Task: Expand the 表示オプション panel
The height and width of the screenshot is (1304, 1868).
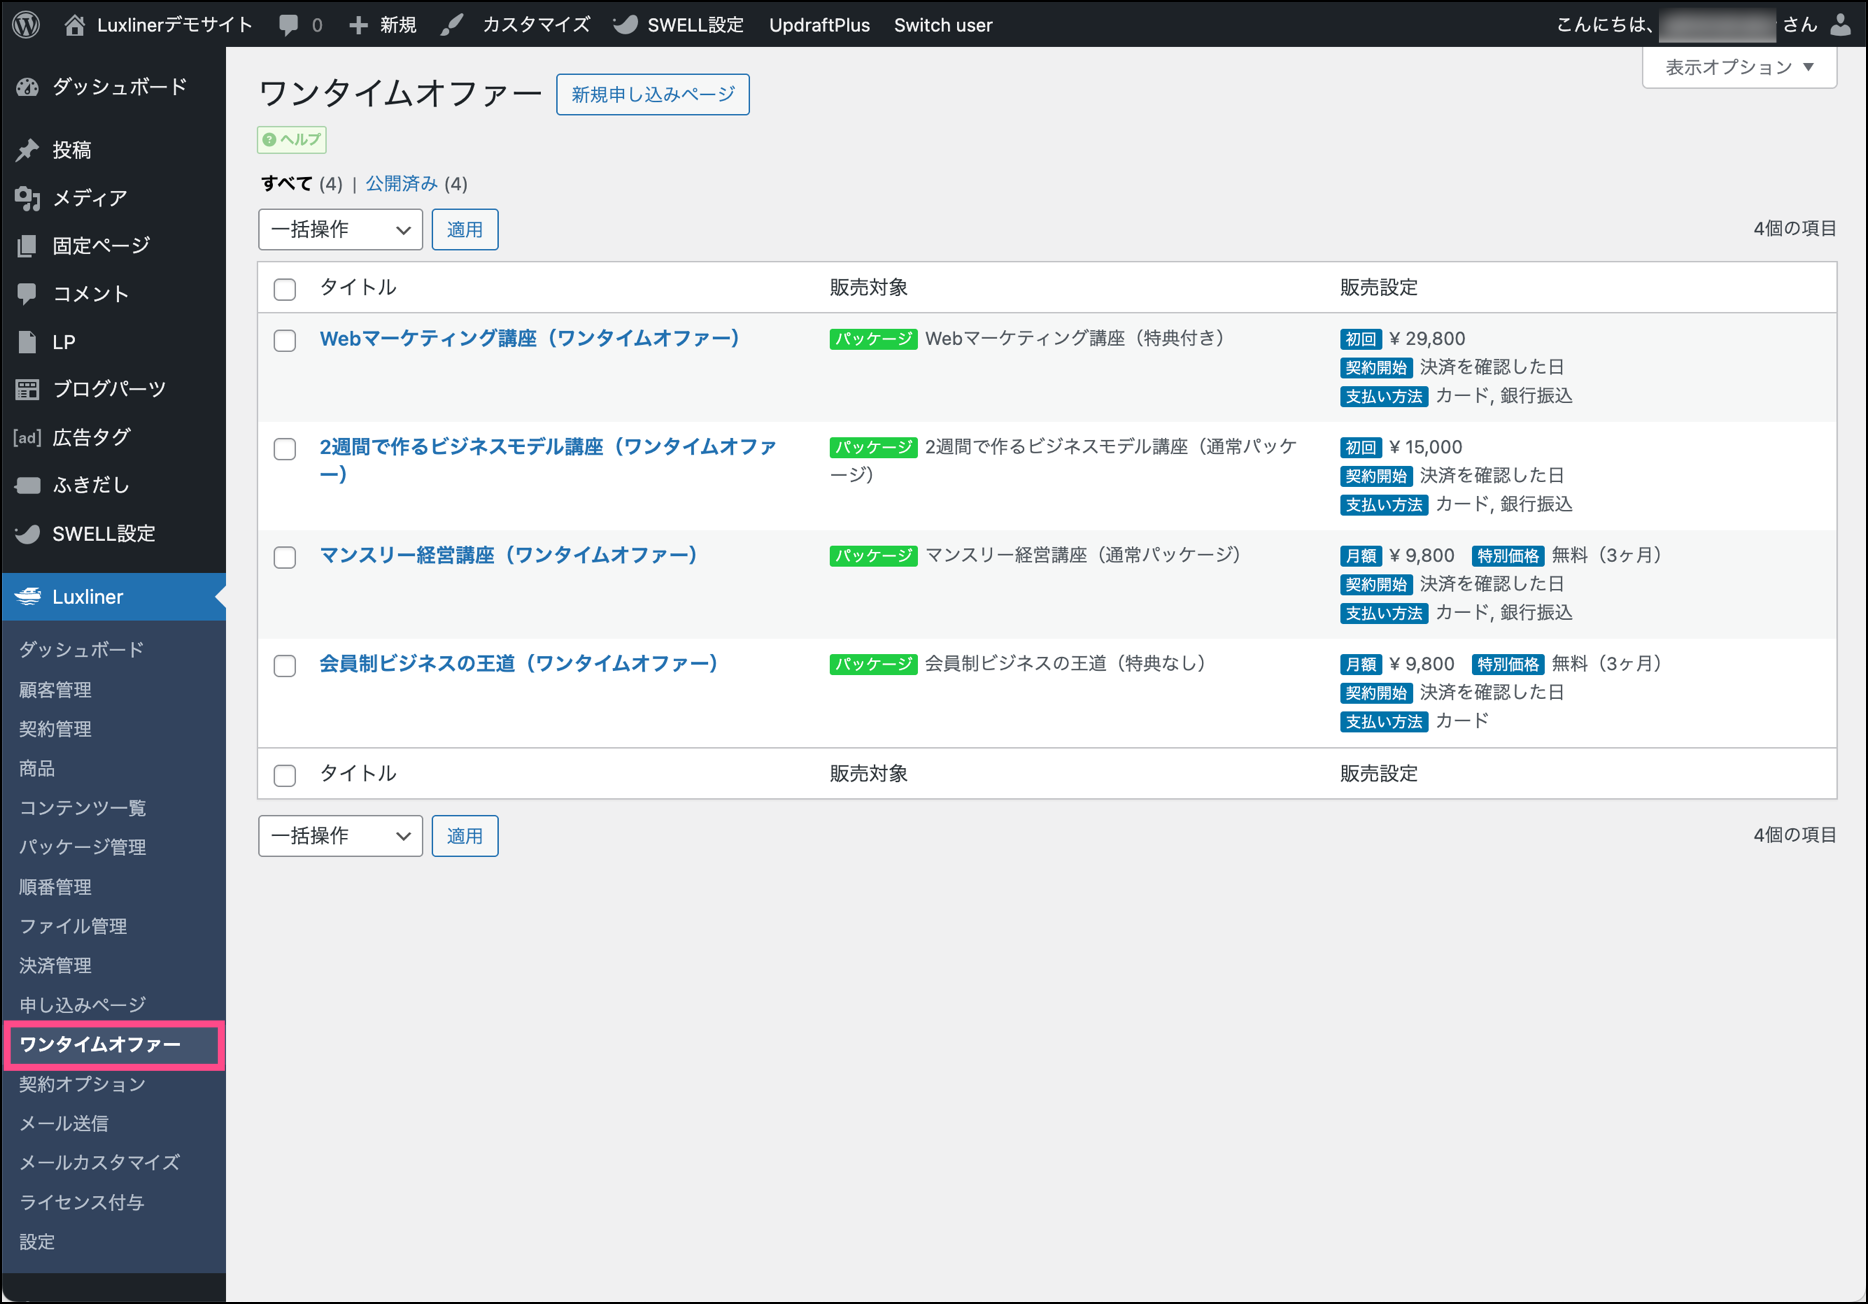Action: 1739,67
